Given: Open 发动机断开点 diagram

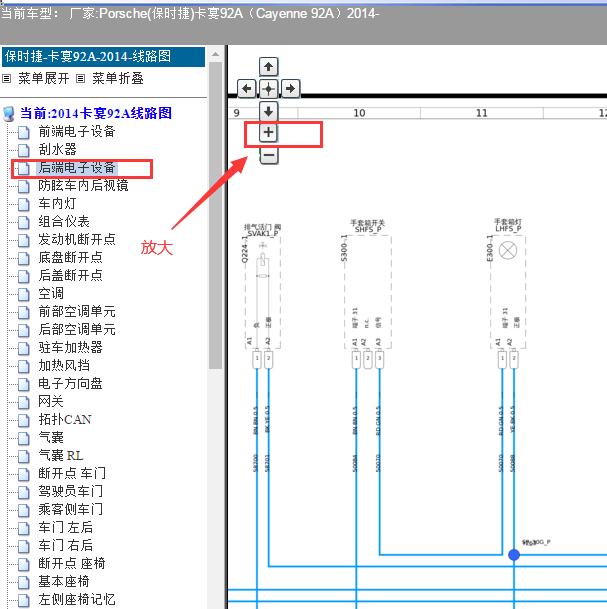Looking at the screenshot, I should click(77, 239).
